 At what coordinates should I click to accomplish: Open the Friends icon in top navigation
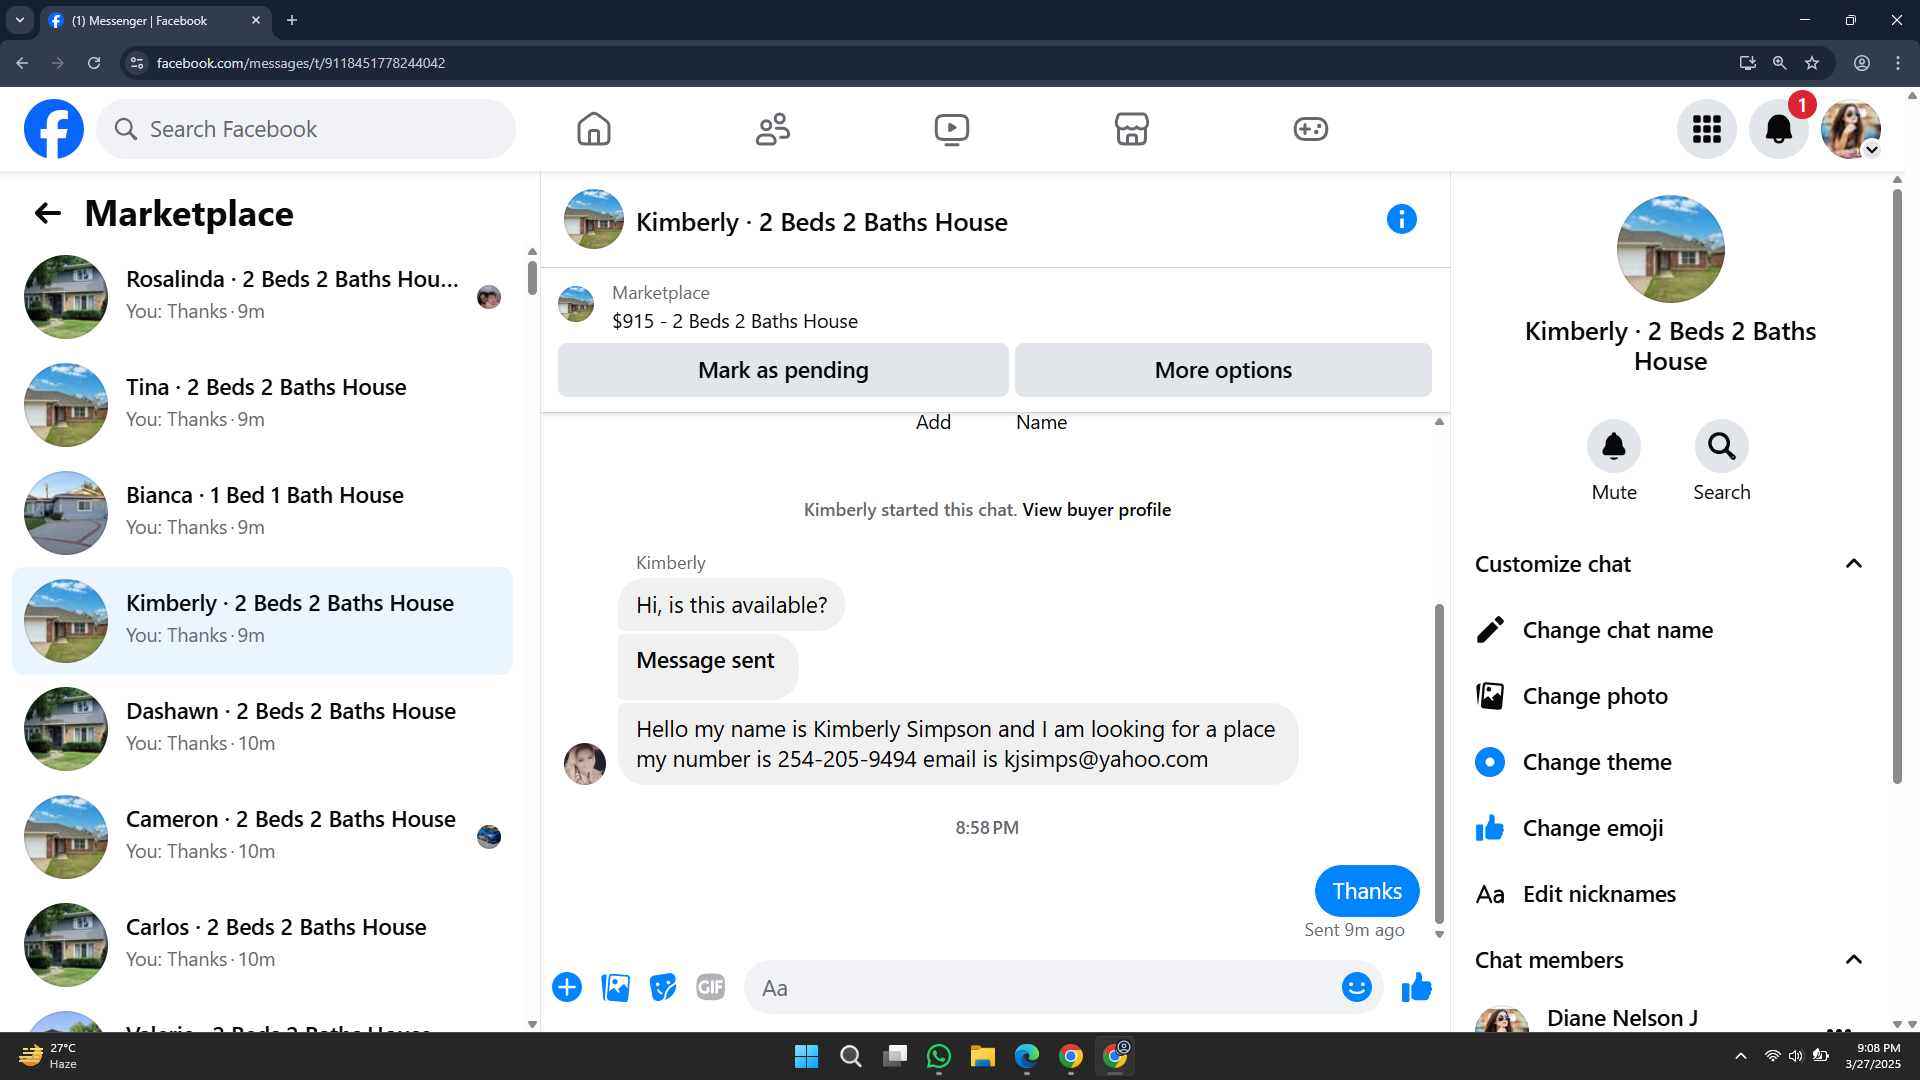pos(773,129)
